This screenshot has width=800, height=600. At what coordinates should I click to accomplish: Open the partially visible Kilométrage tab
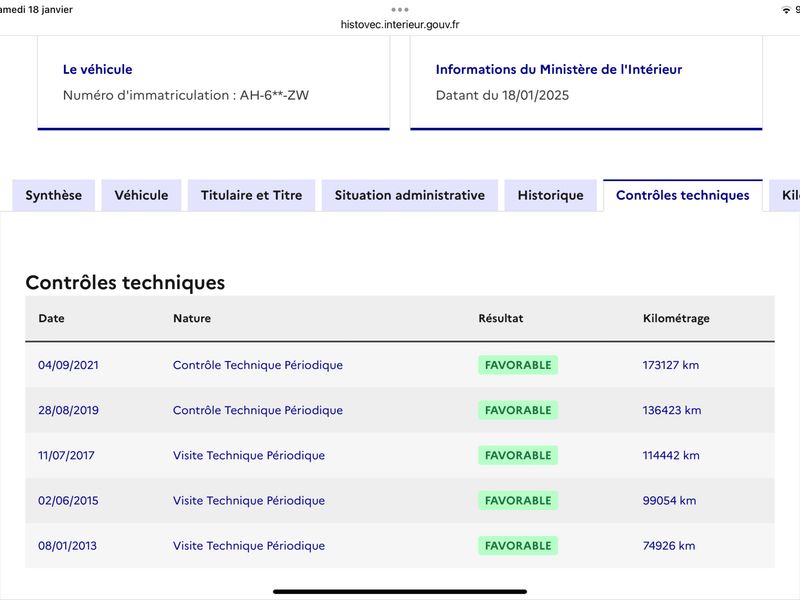pyautogui.click(x=785, y=195)
